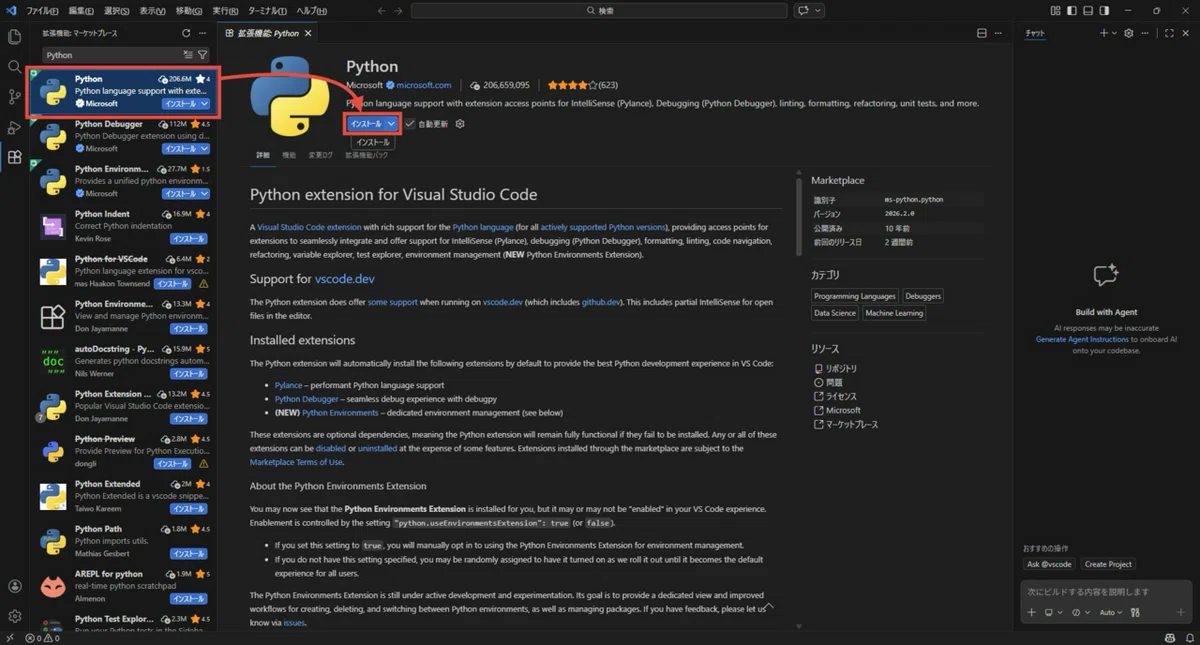Start a new chat with plus icon

(x=1104, y=33)
